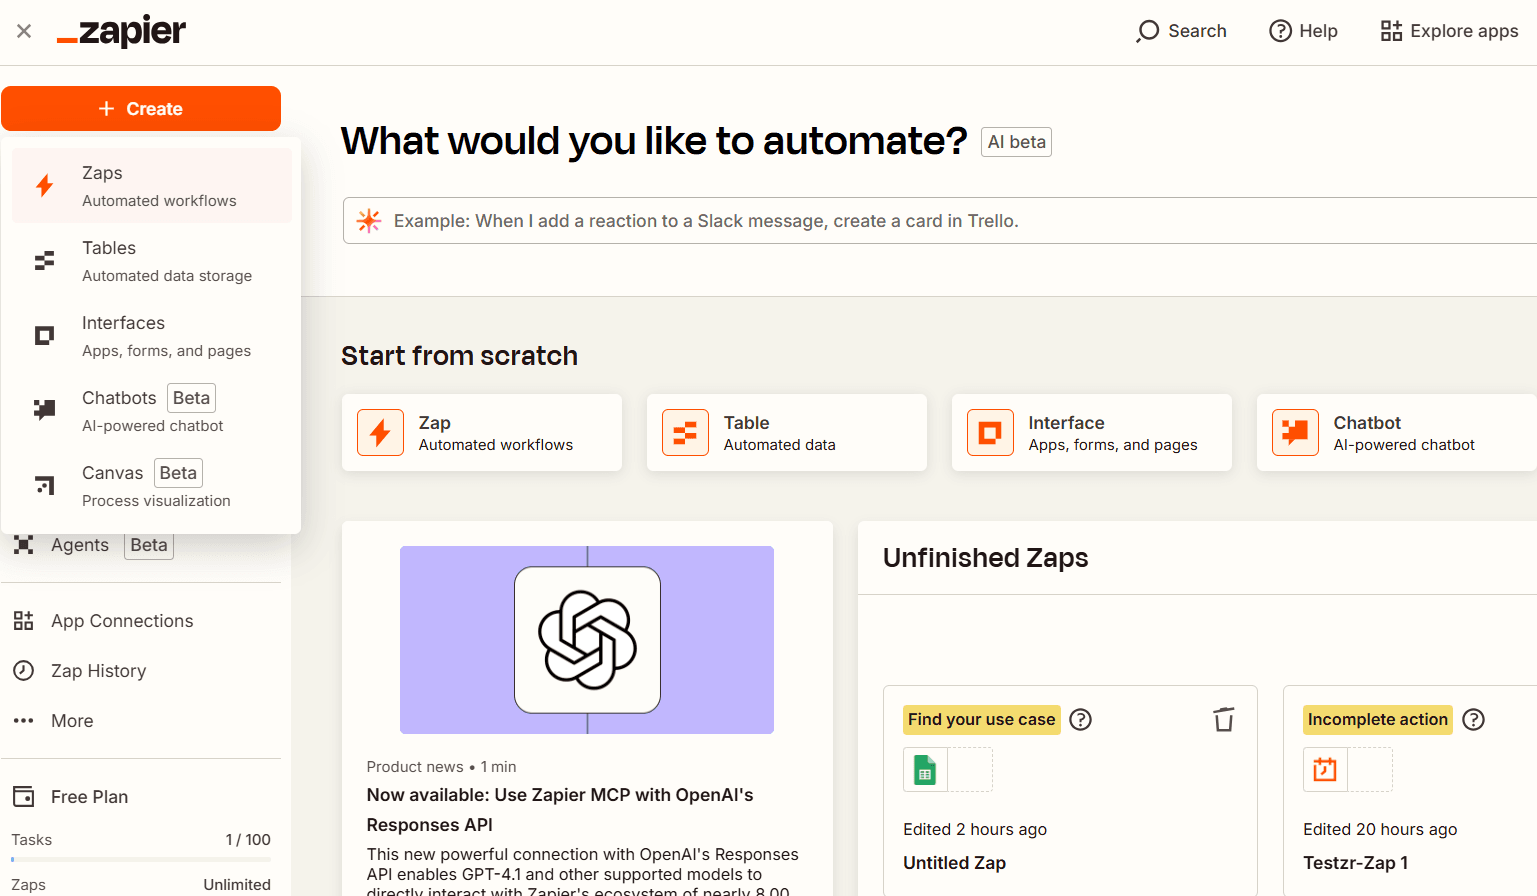Viewport: 1537px width, 896px height.
Task: Click the Tasks usage progress bar
Action: 141,860
